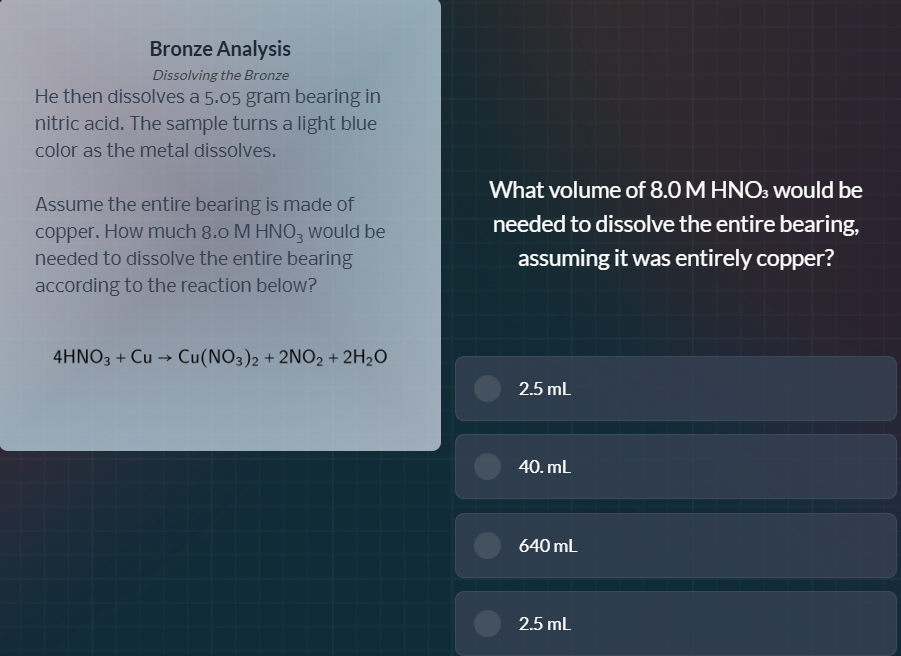
Task: Click the Dissolving the Bronze subtitle
Action: pyautogui.click(x=220, y=75)
